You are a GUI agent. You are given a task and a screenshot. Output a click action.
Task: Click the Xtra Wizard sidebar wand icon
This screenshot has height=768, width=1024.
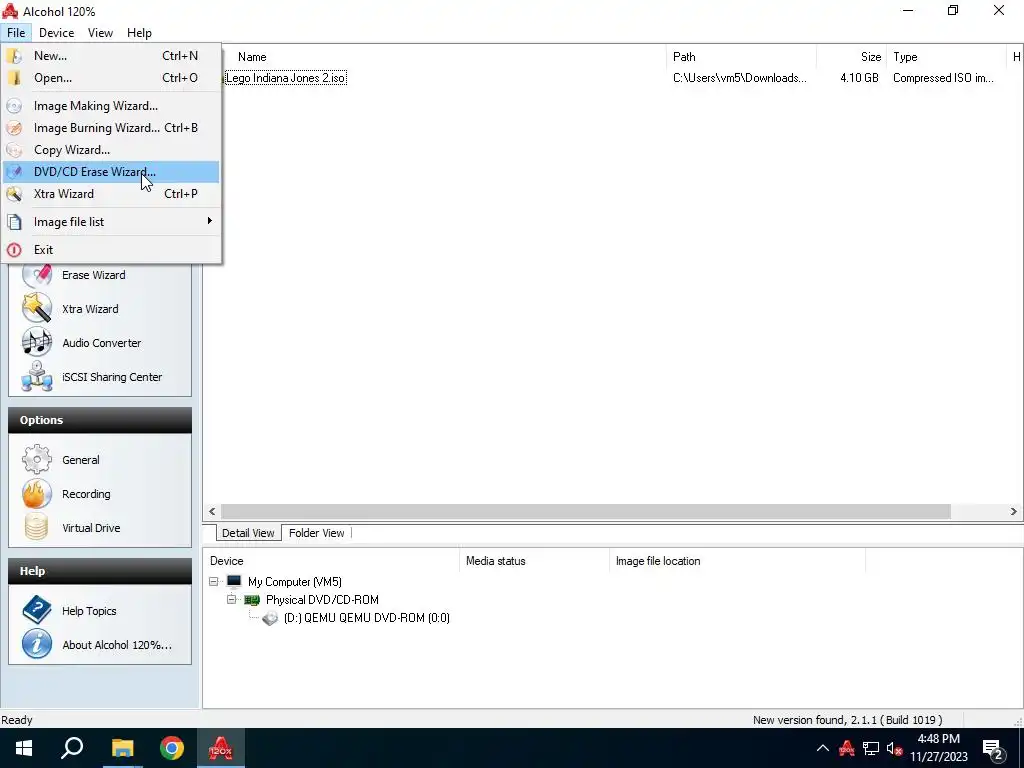37,308
